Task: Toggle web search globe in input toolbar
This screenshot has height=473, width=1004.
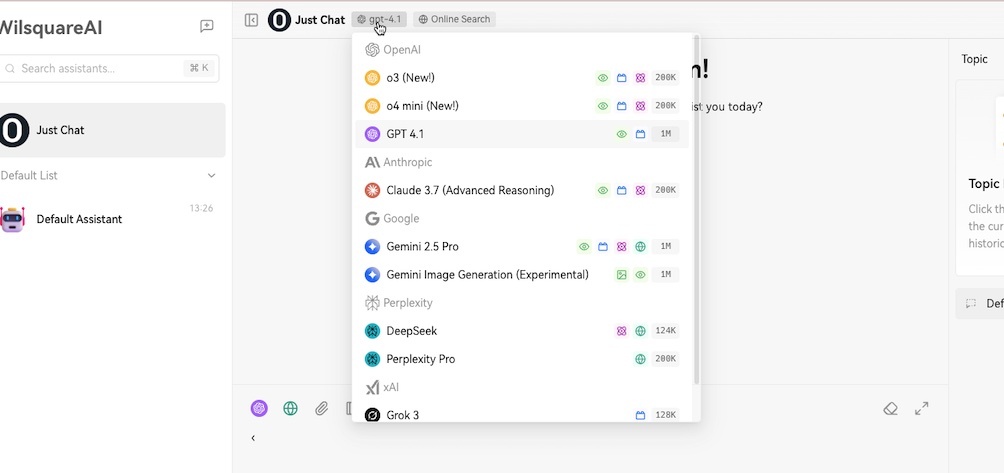Action: tap(290, 408)
